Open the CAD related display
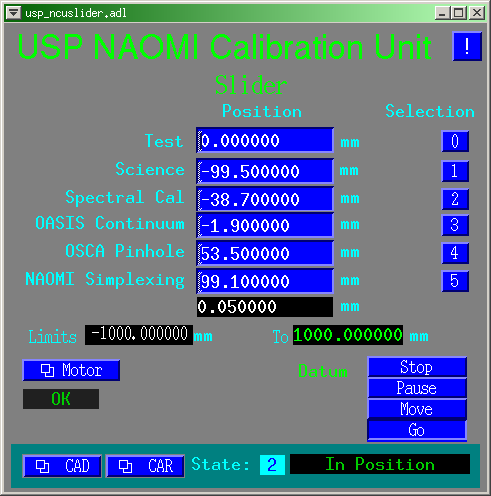Screen dimensions: 491x496 62,466
